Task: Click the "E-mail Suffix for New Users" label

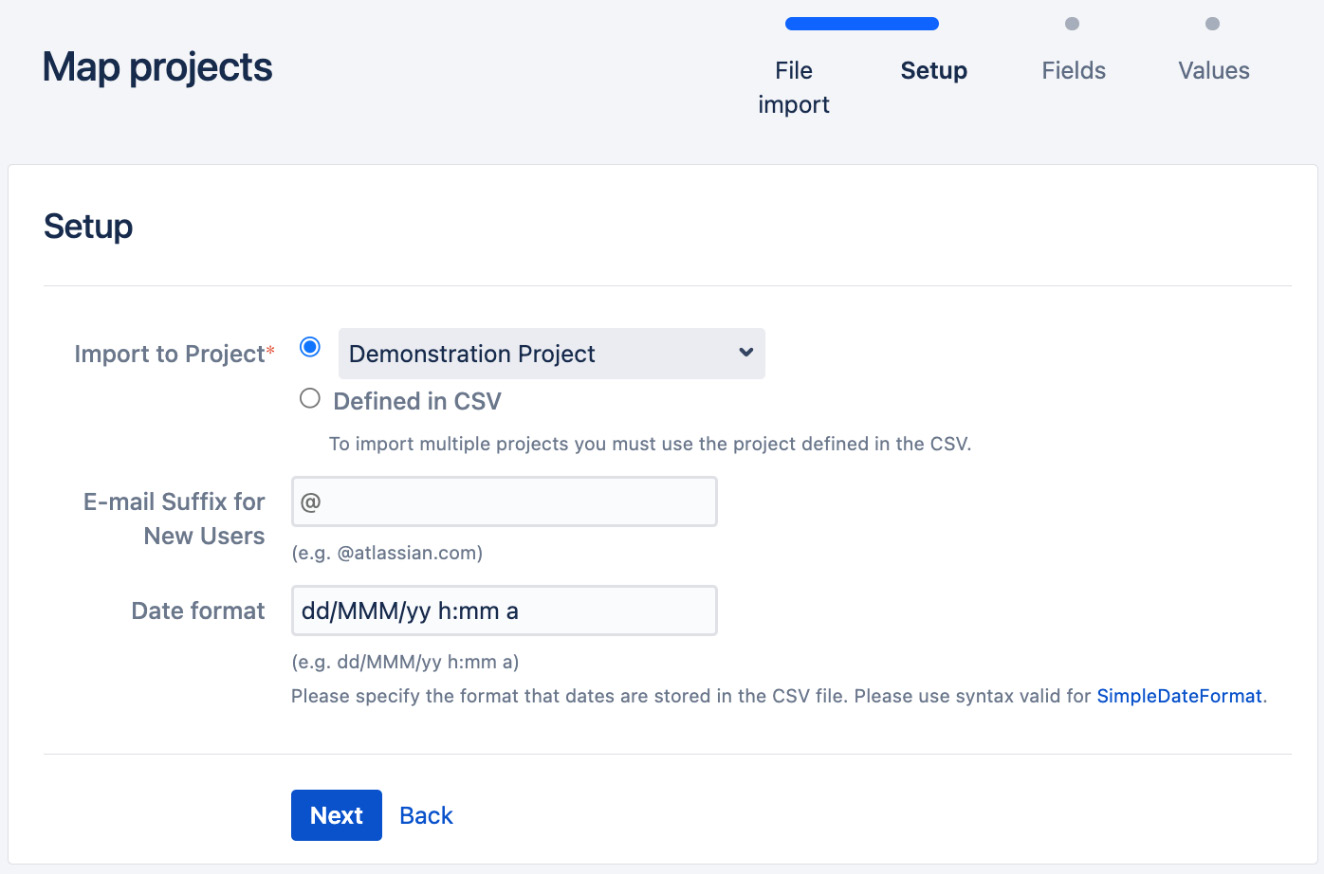Action: coord(174,519)
